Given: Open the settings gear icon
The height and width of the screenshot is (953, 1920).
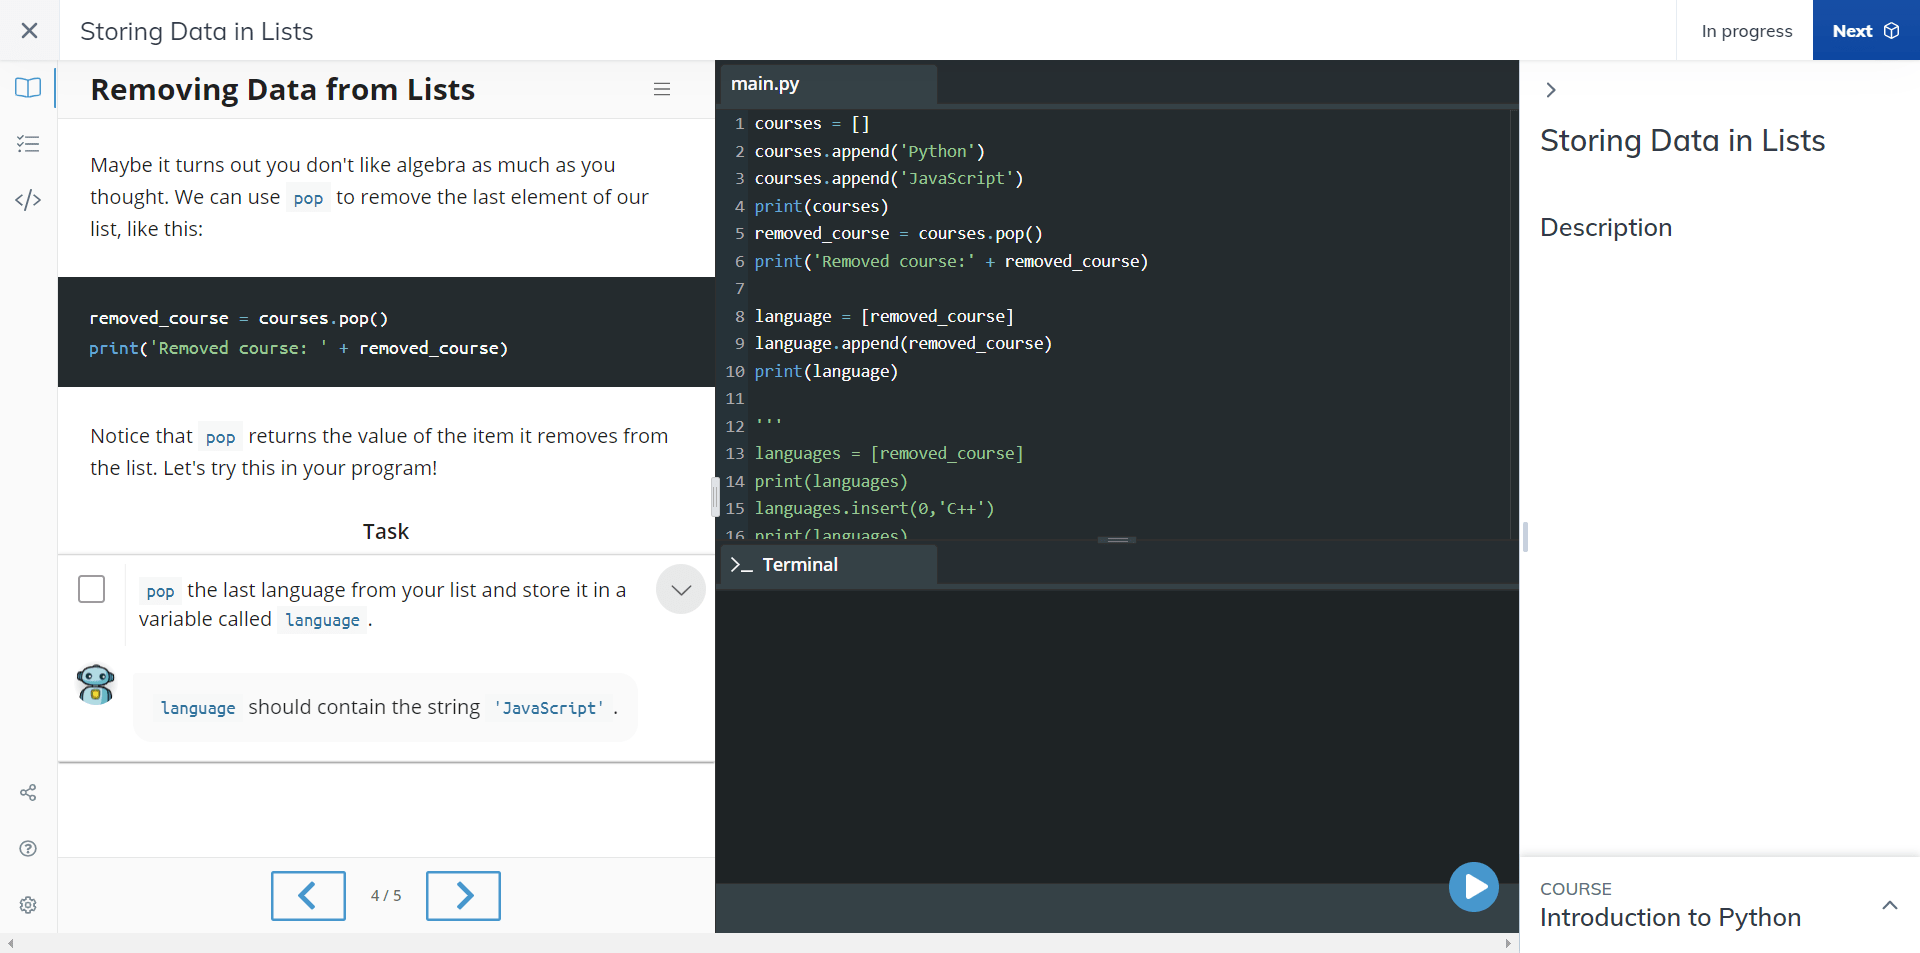Looking at the screenshot, I should (28, 905).
